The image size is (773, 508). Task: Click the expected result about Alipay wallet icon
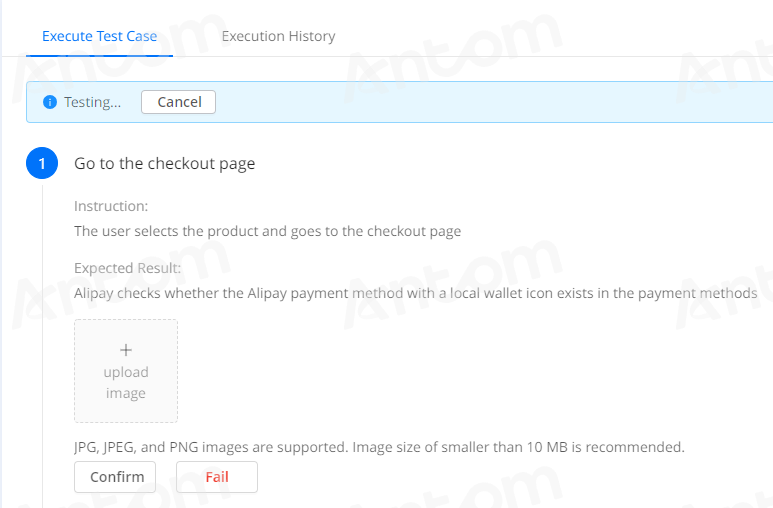click(x=416, y=293)
